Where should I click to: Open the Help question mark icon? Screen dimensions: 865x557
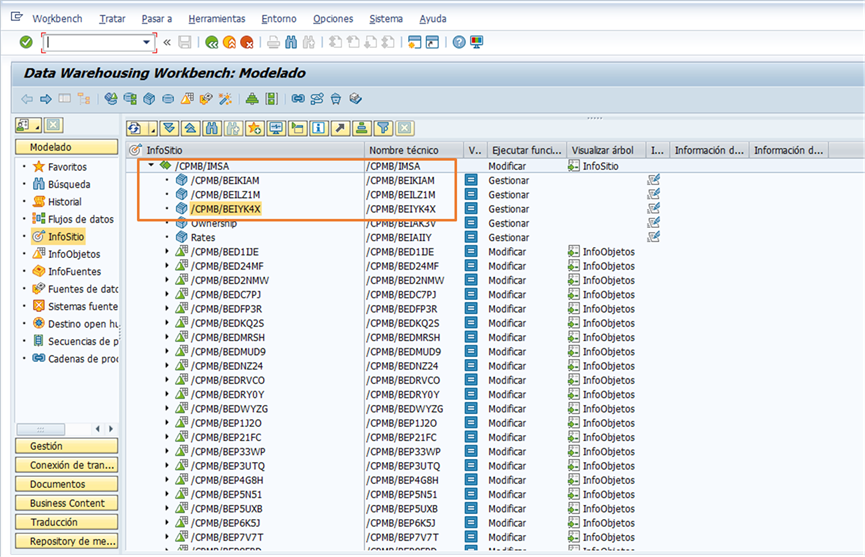point(458,42)
